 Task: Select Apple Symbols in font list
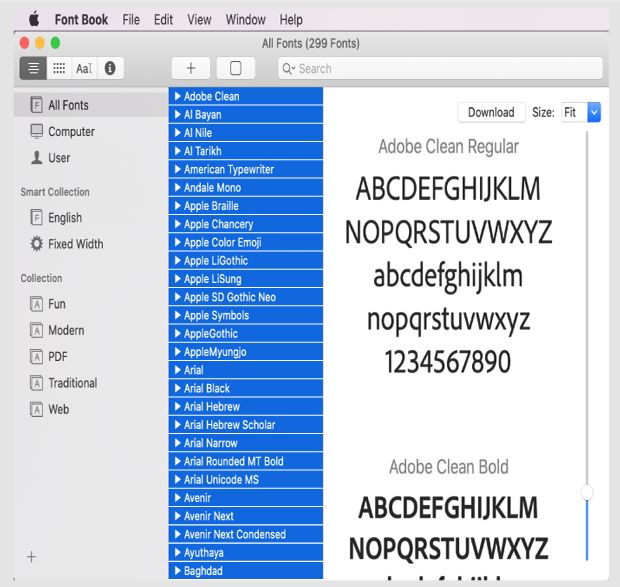(x=246, y=315)
